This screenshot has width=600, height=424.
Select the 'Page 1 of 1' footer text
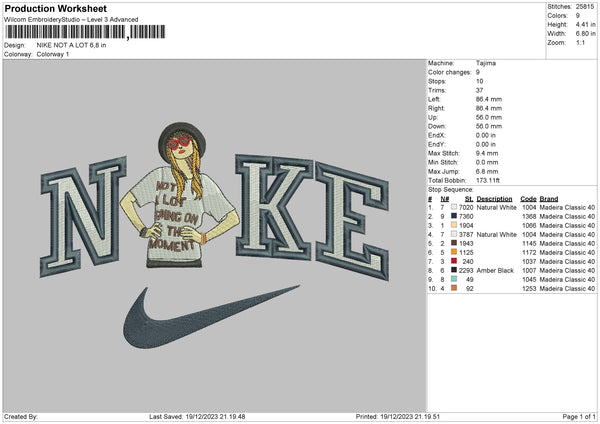coord(579,416)
